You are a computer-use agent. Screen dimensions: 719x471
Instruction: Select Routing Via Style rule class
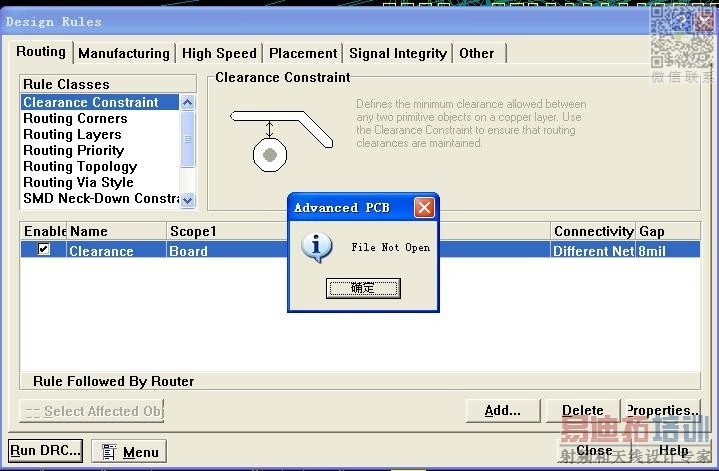click(100, 183)
